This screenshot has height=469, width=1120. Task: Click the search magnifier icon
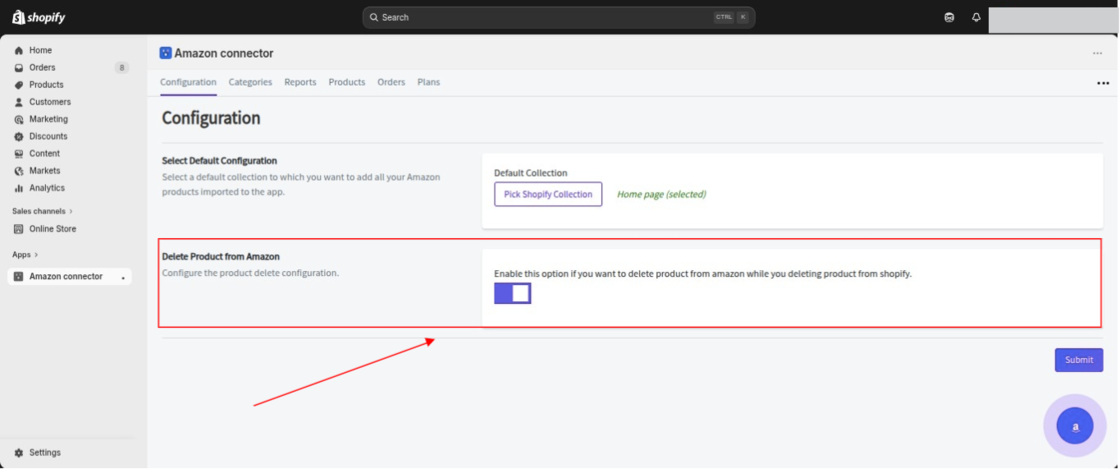[374, 17]
